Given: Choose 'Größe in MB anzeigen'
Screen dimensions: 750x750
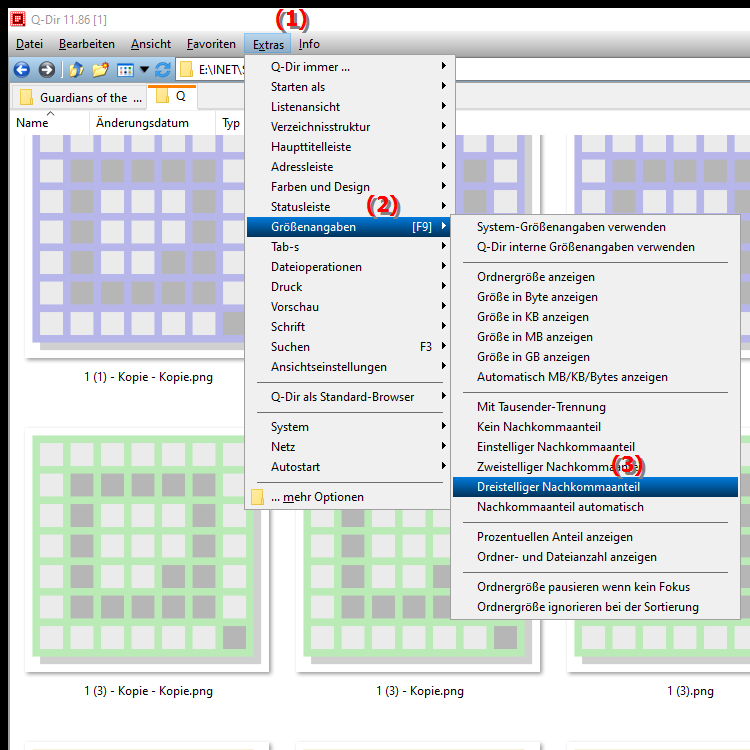Looking at the screenshot, I should tap(534, 337).
